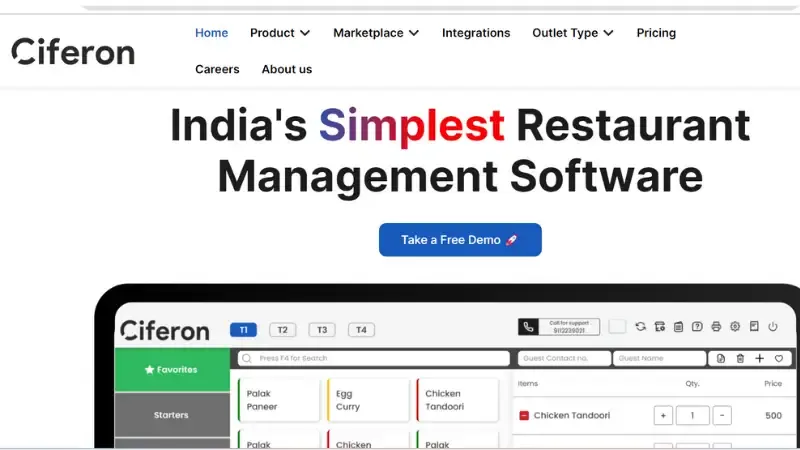Viewport: 800px width, 450px height.
Task: Select the Egg Curry menu item
Action: point(368,400)
